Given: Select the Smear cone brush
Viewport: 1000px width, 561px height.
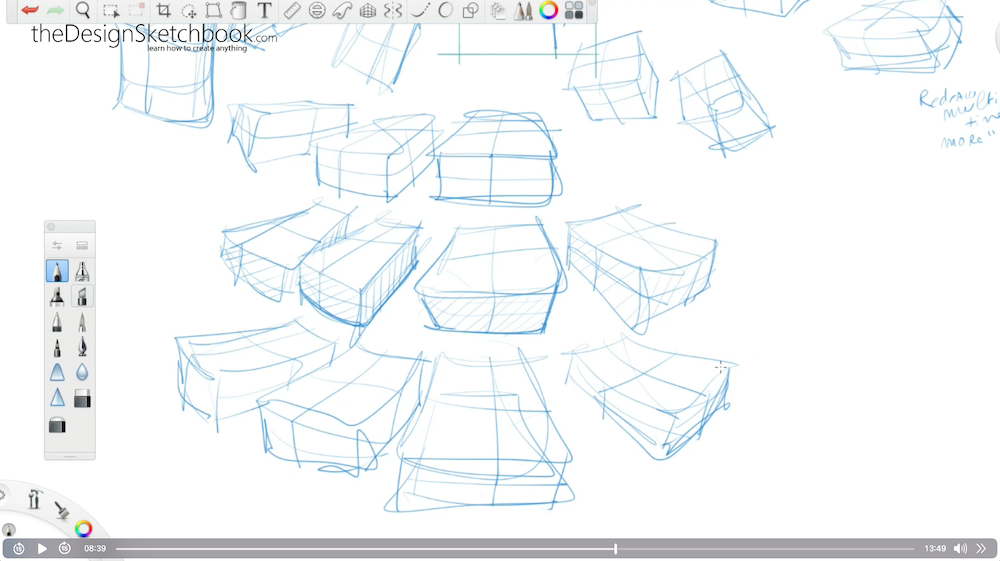Looking at the screenshot, I should [x=57, y=372].
